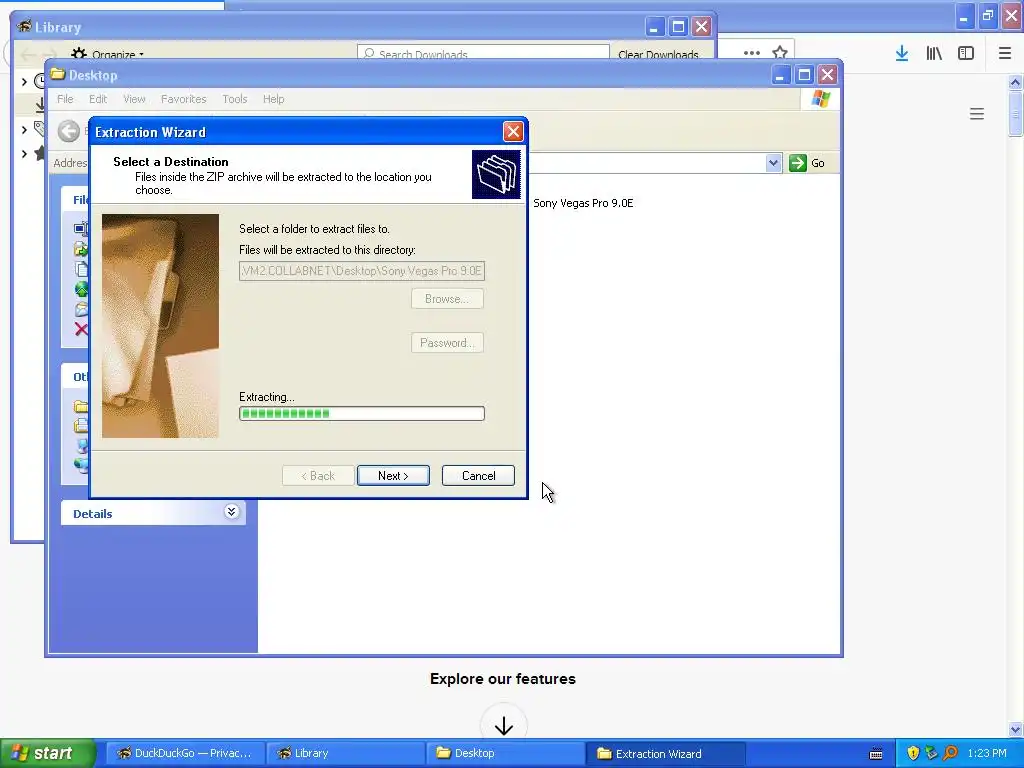This screenshot has width=1024, height=768.
Task: Click Search Downloads field in Library
Action: [483, 54]
